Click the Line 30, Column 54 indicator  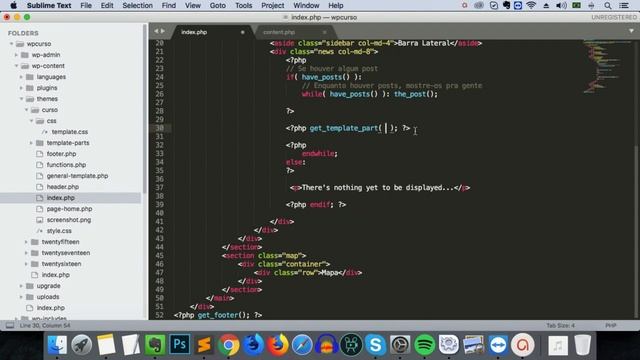pos(45,325)
